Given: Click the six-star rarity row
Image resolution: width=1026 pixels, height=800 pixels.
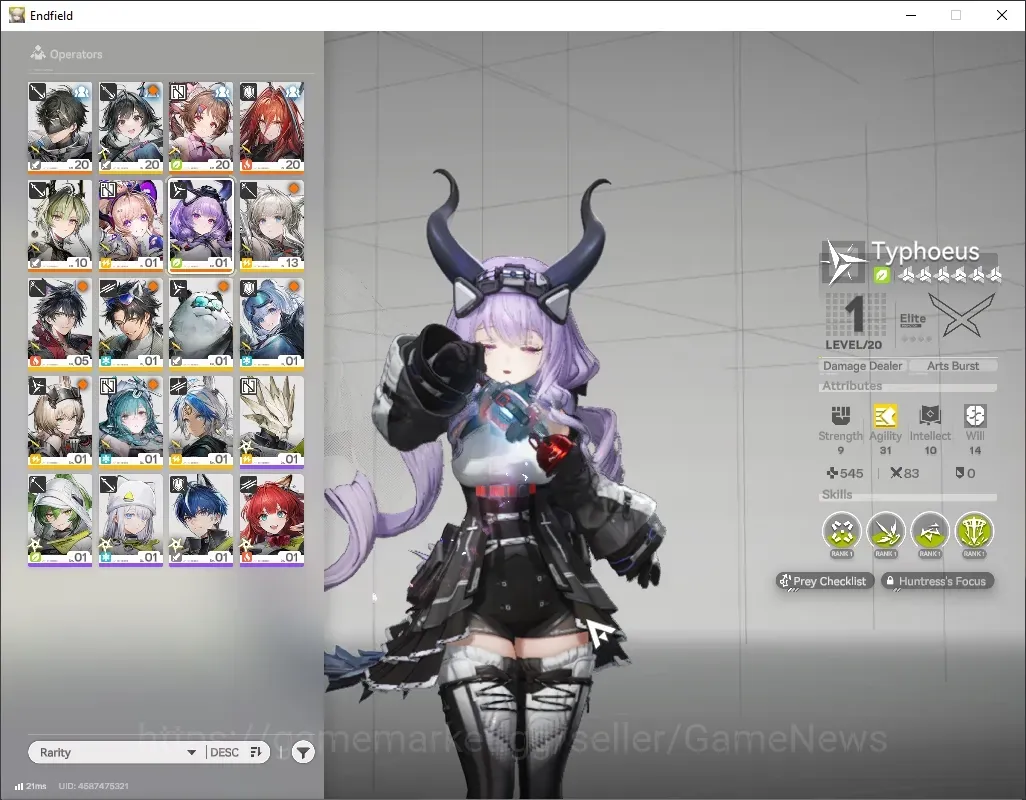Looking at the screenshot, I should click(x=950, y=275).
